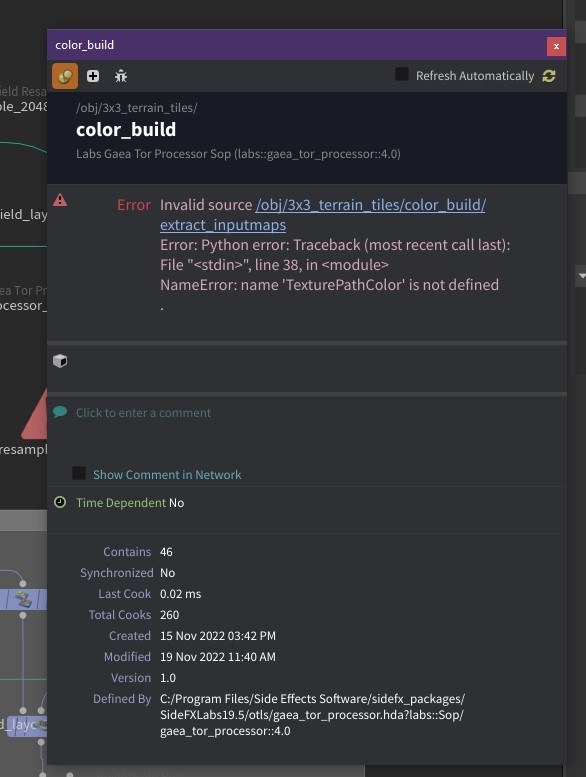Click the yellow refresh arrows icon
This screenshot has height=777, width=586.
(x=548, y=76)
